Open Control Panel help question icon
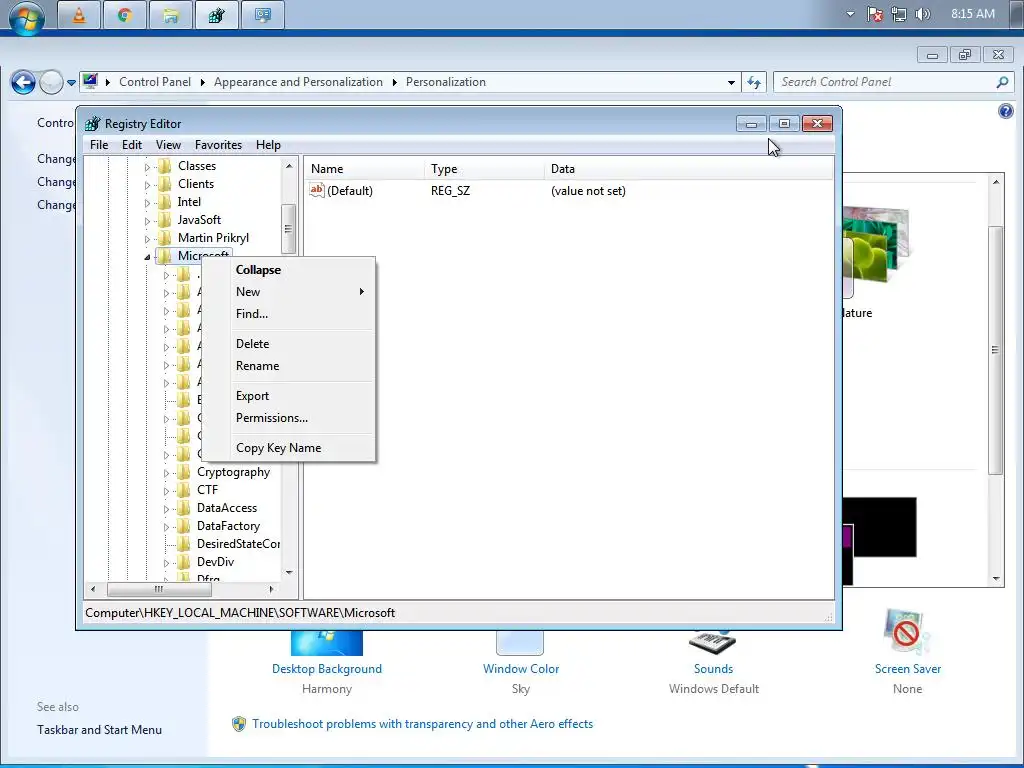1024x768 pixels. tap(1006, 111)
